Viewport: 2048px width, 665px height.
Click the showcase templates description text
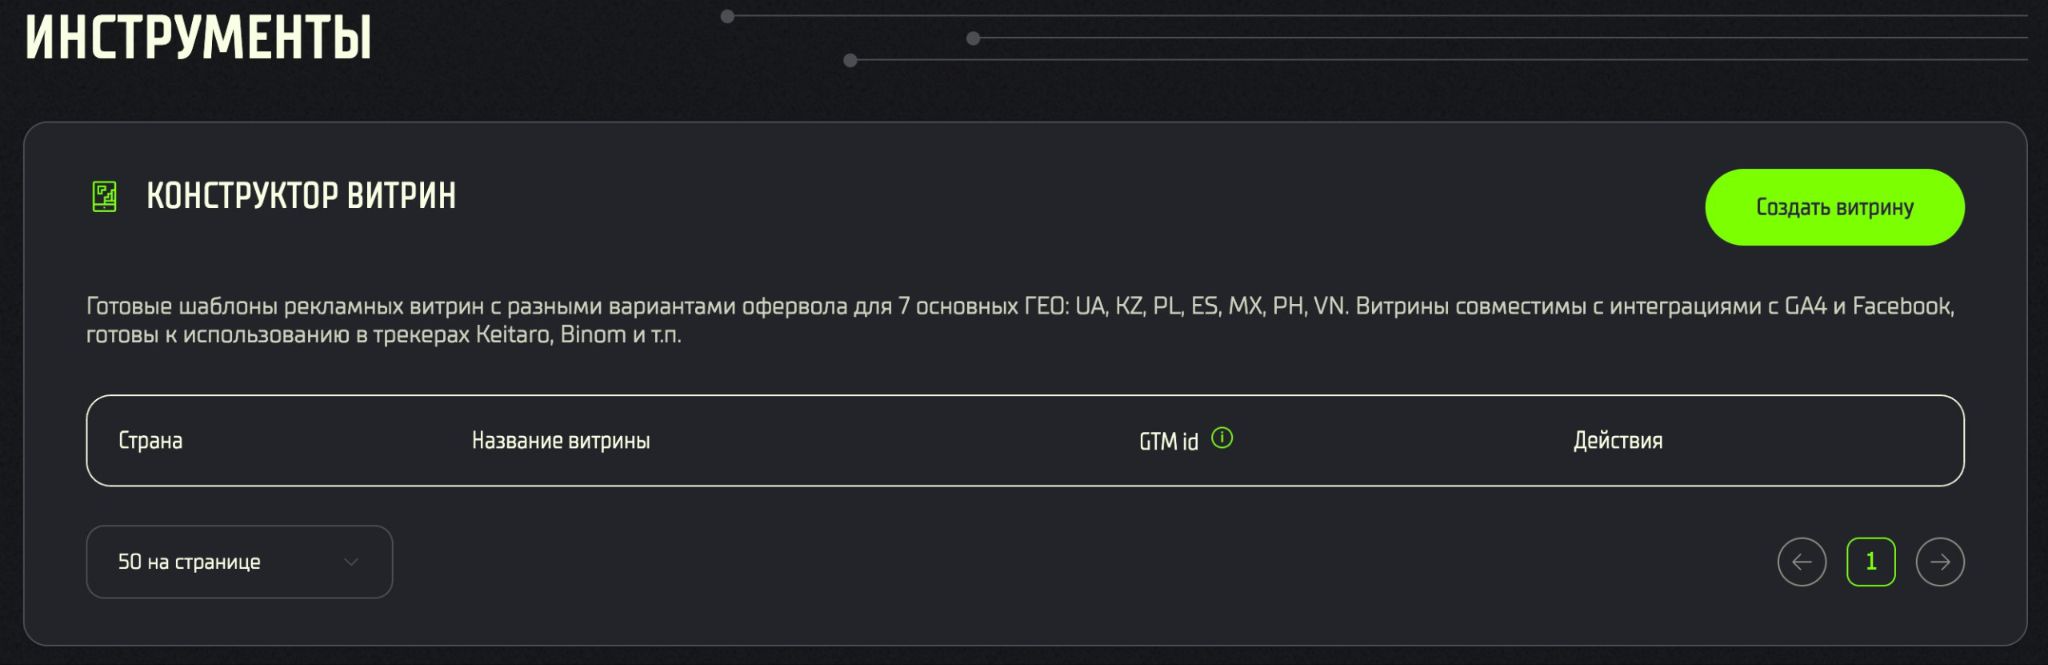pos(1020,320)
